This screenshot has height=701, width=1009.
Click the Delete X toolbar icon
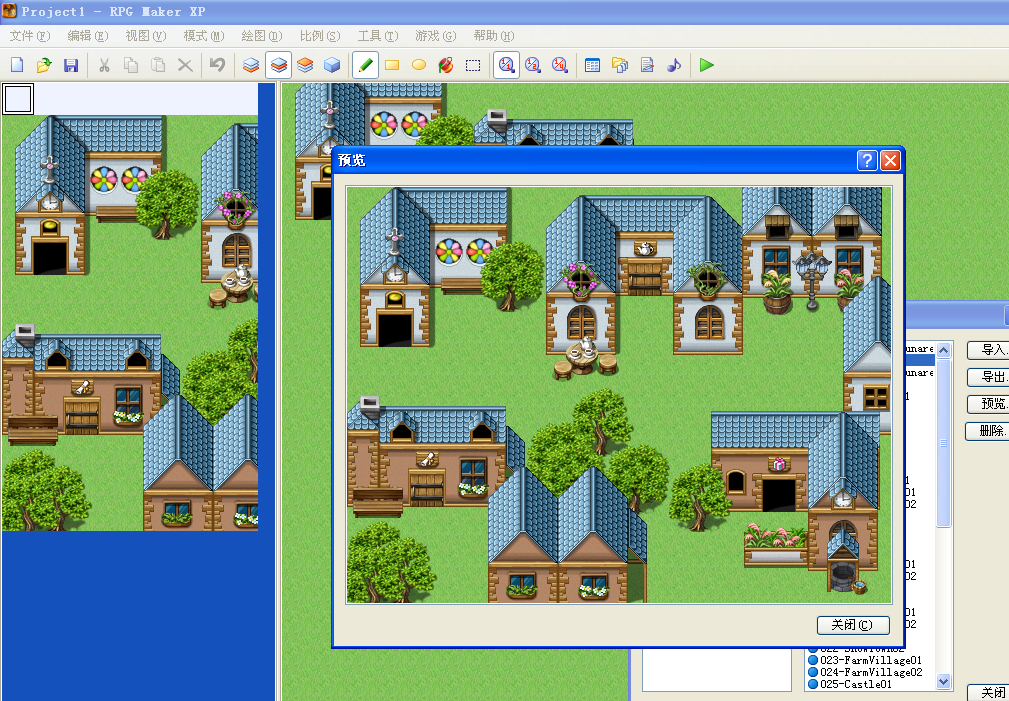pos(185,65)
